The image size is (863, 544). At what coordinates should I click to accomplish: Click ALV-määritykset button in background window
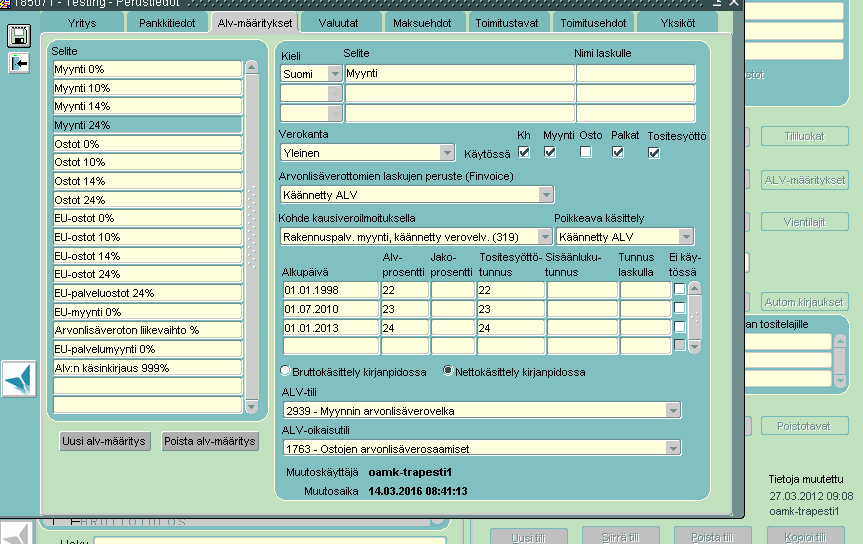(805, 180)
